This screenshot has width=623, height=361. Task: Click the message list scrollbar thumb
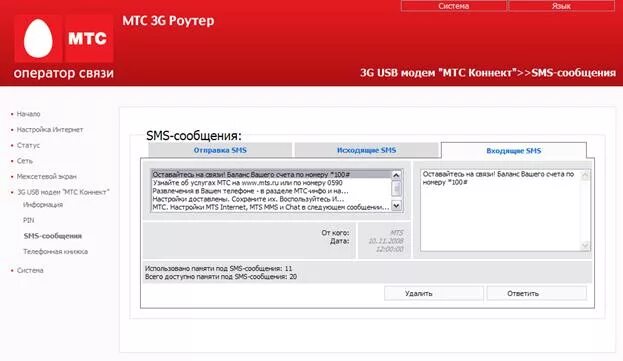tap(397, 188)
